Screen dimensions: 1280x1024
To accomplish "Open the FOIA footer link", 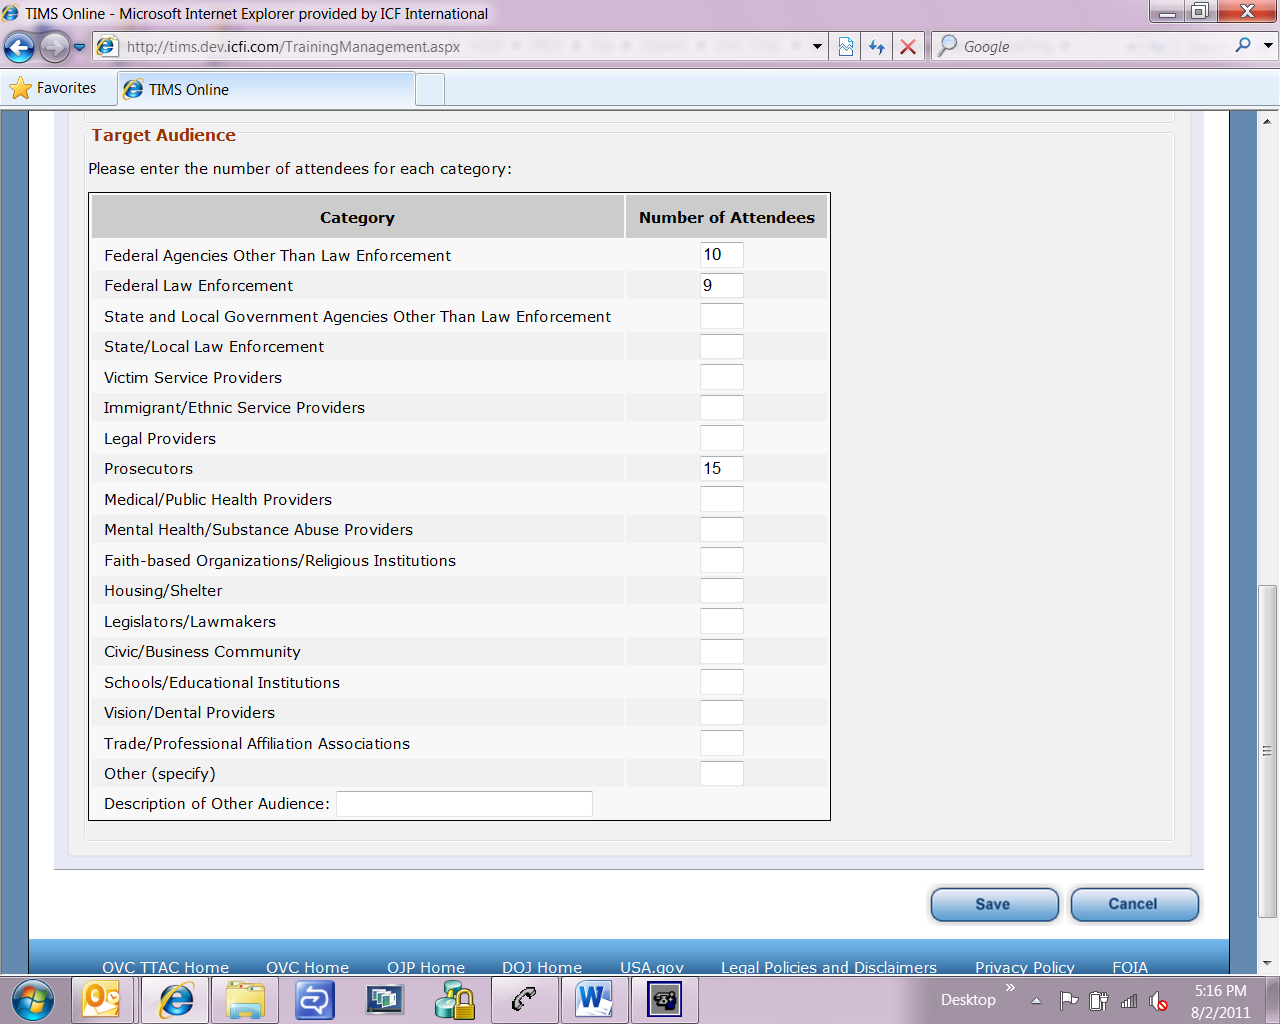I will [1131, 967].
